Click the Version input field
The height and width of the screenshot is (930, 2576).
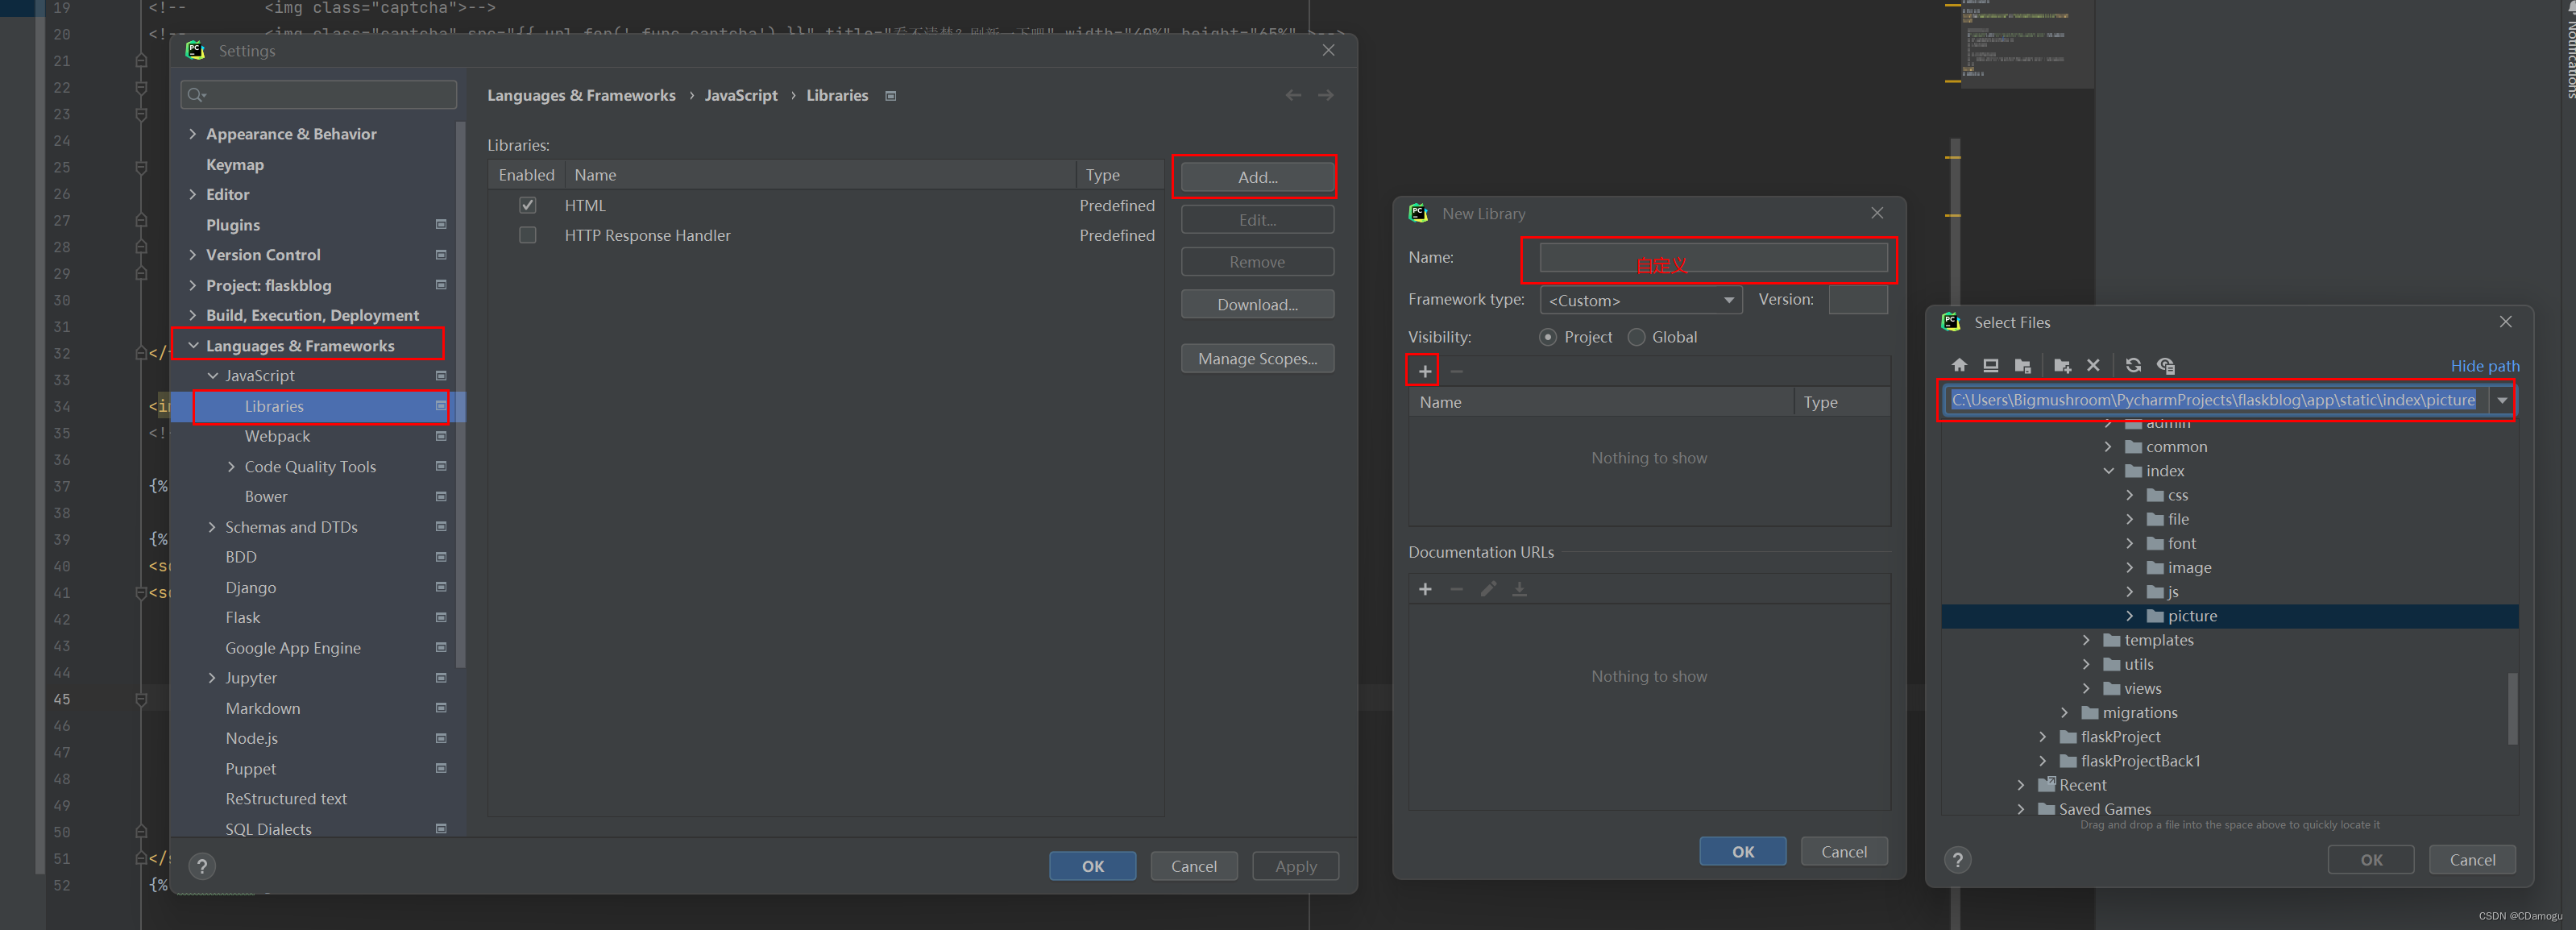point(1858,300)
